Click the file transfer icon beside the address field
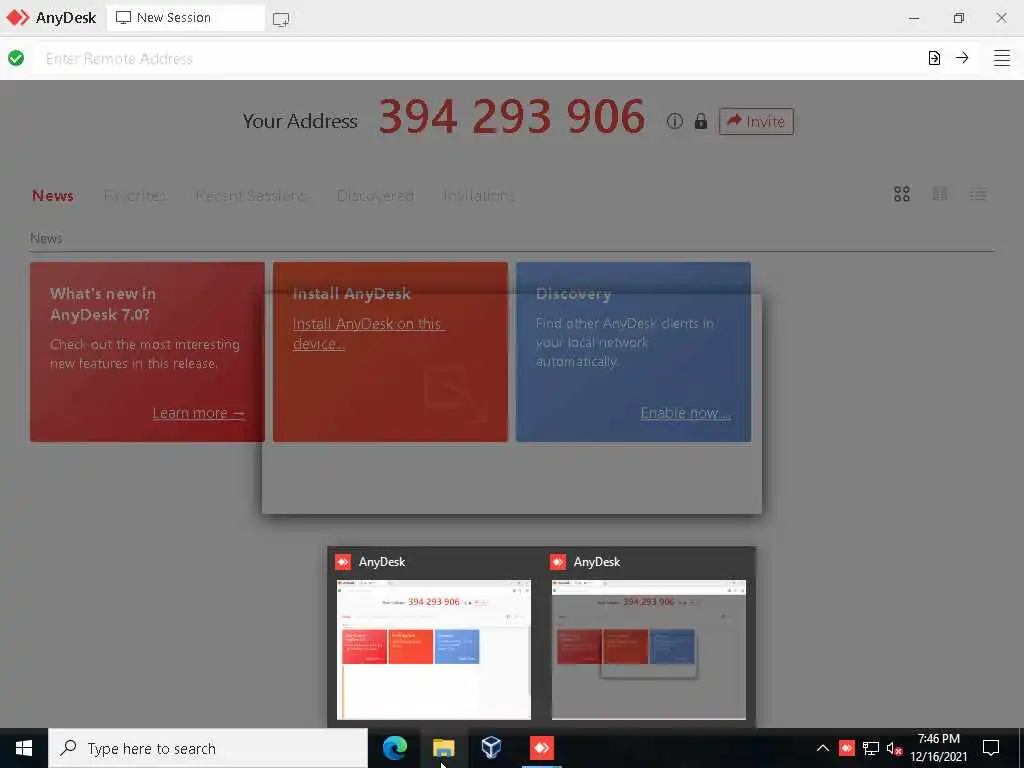 (935, 58)
